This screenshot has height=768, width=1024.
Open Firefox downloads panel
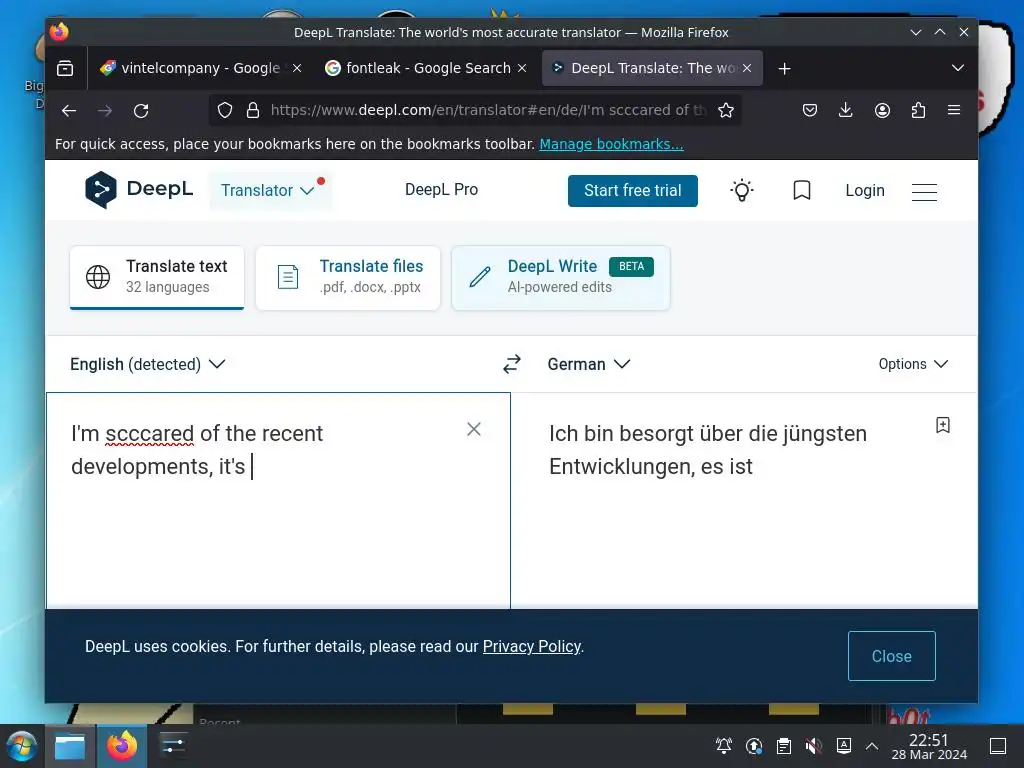845,110
